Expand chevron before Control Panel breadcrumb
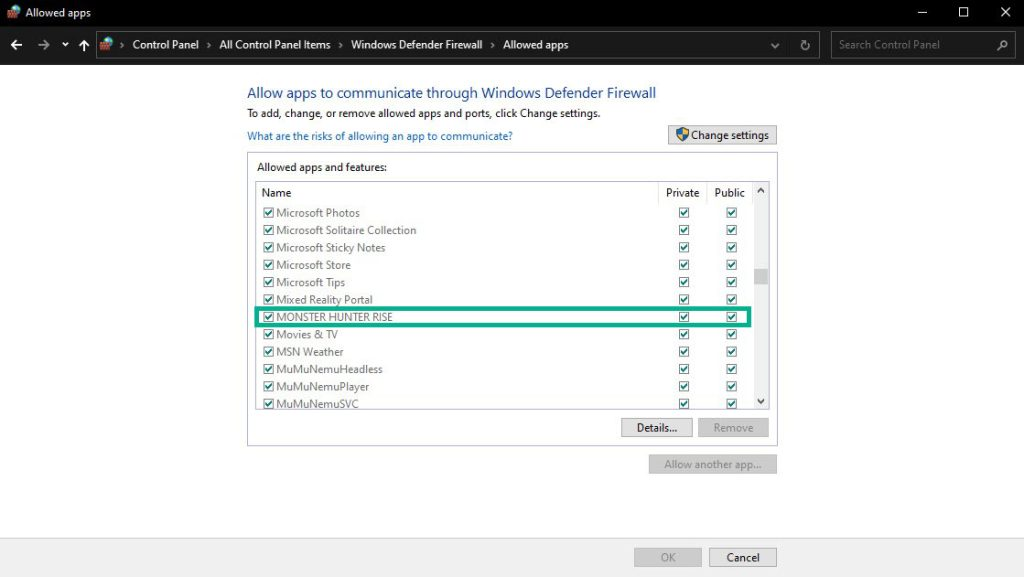 coord(122,45)
